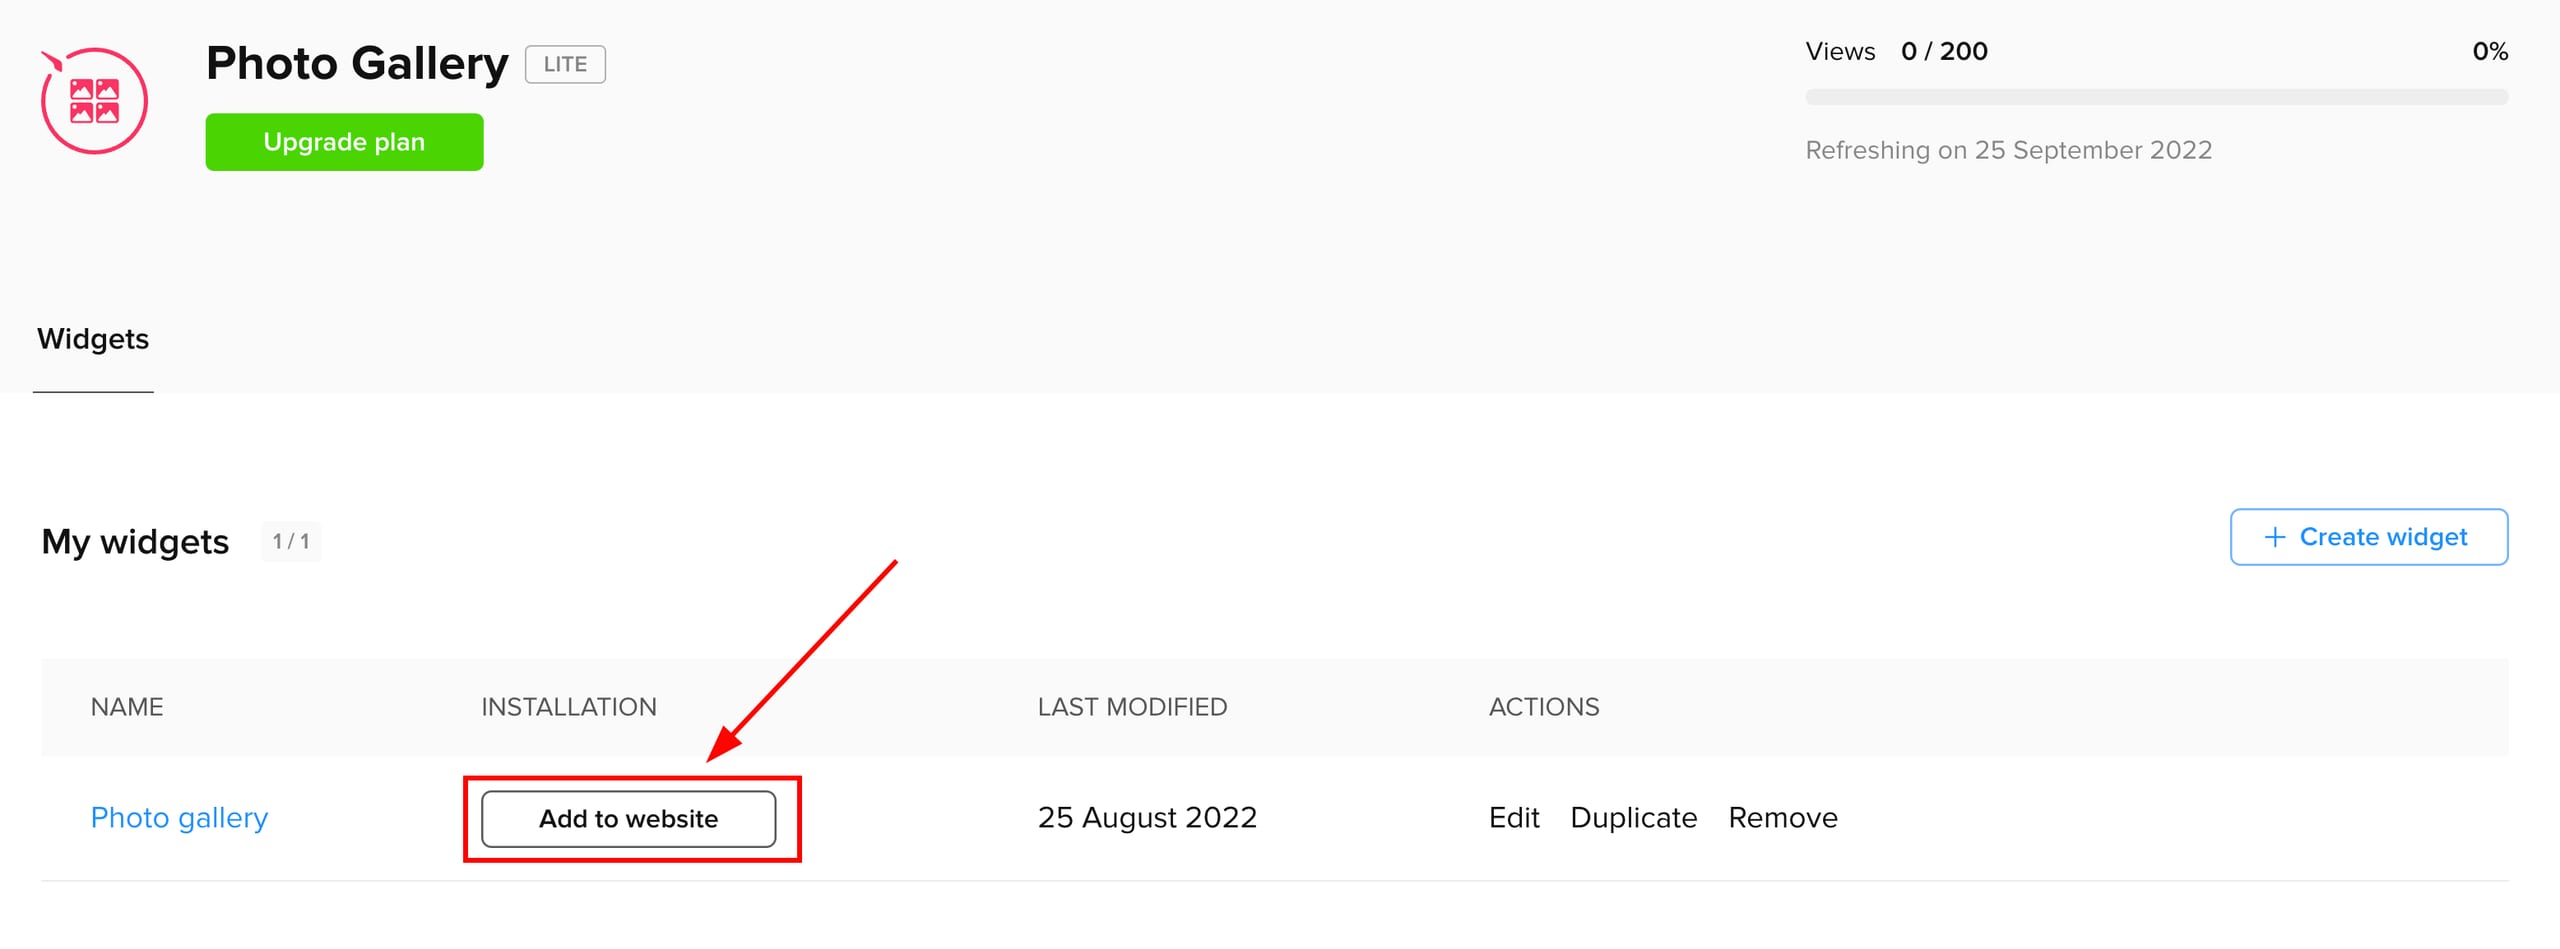Click the plus icon in Create widget
2560x949 pixels.
point(2274,537)
